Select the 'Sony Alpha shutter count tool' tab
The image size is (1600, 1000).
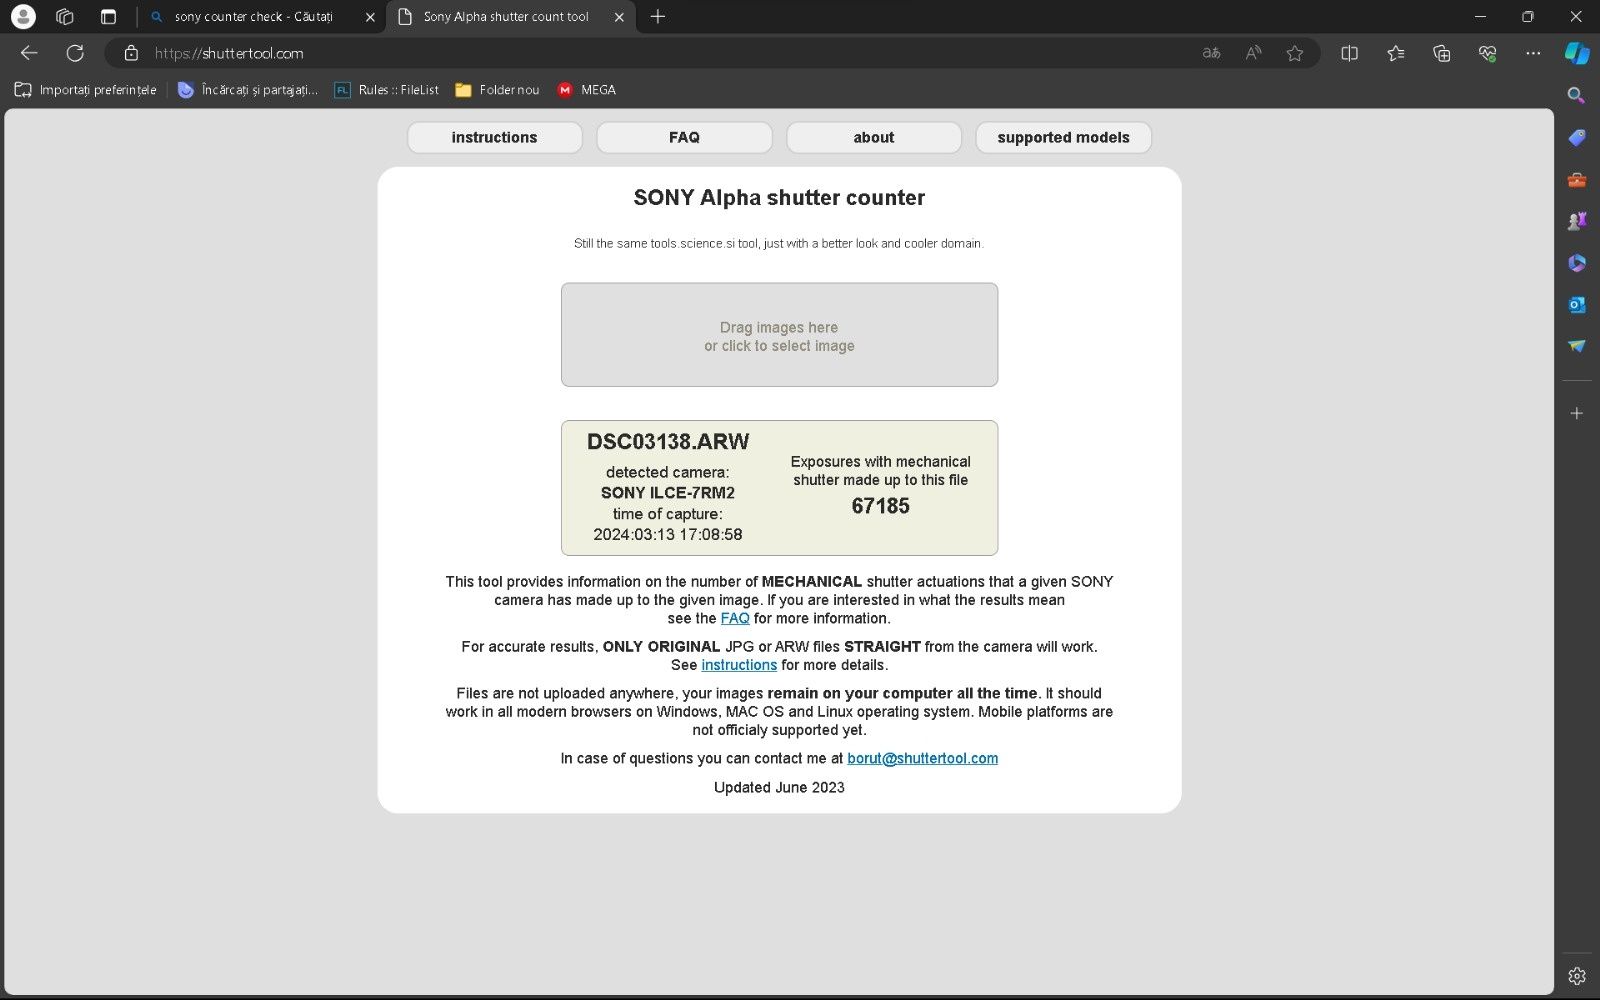coord(505,17)
